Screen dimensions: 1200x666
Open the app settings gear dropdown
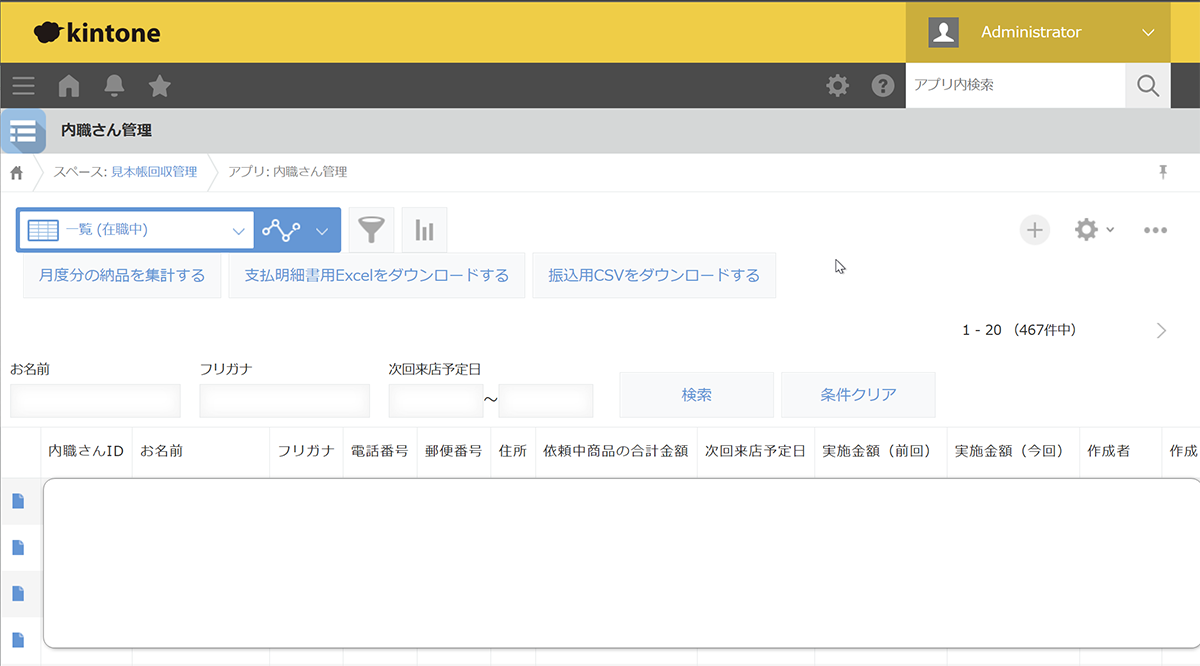[1093, 230]
